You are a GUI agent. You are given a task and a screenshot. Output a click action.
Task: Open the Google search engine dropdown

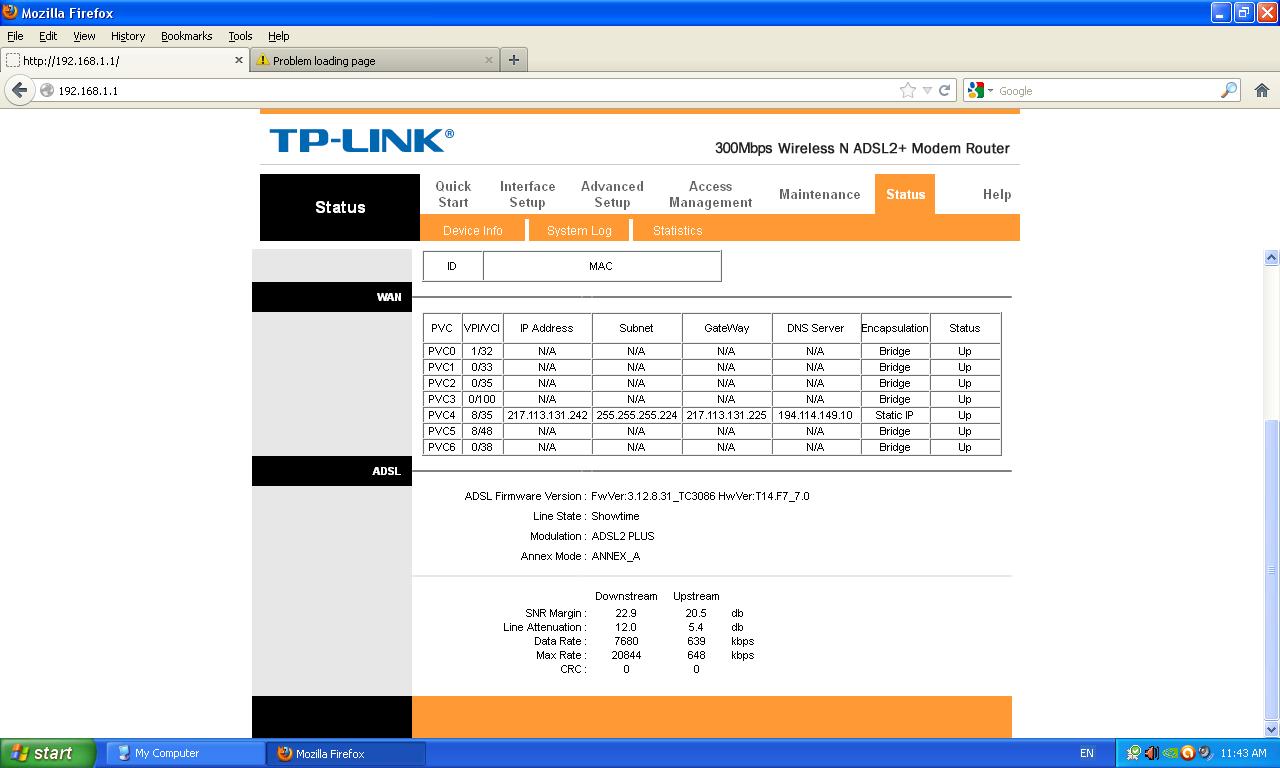pos(980,90)
